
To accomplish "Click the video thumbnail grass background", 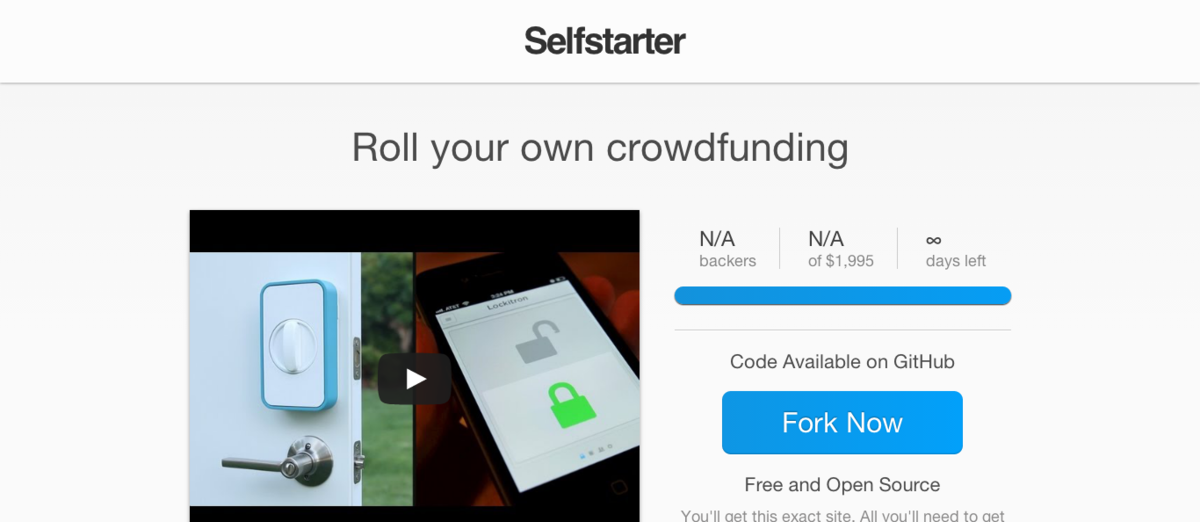I will 387,300.
